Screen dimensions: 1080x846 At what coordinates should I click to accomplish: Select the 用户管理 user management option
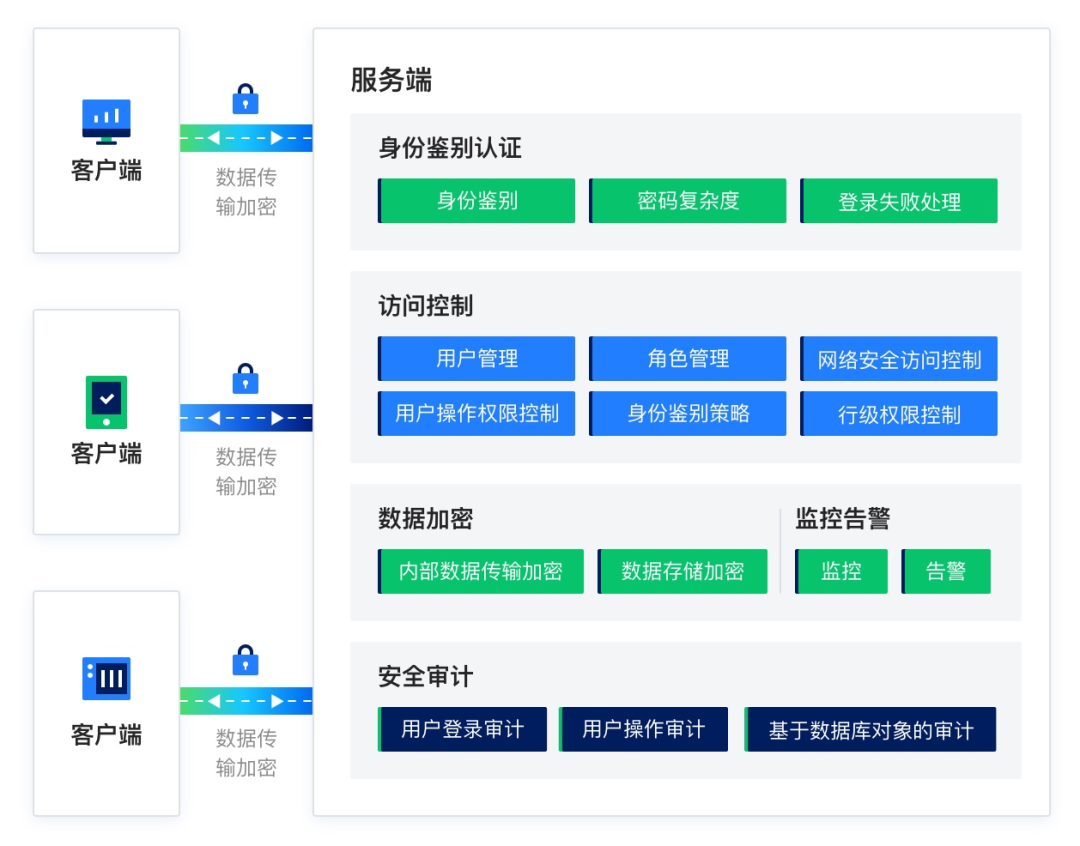[x=476, y=358]
